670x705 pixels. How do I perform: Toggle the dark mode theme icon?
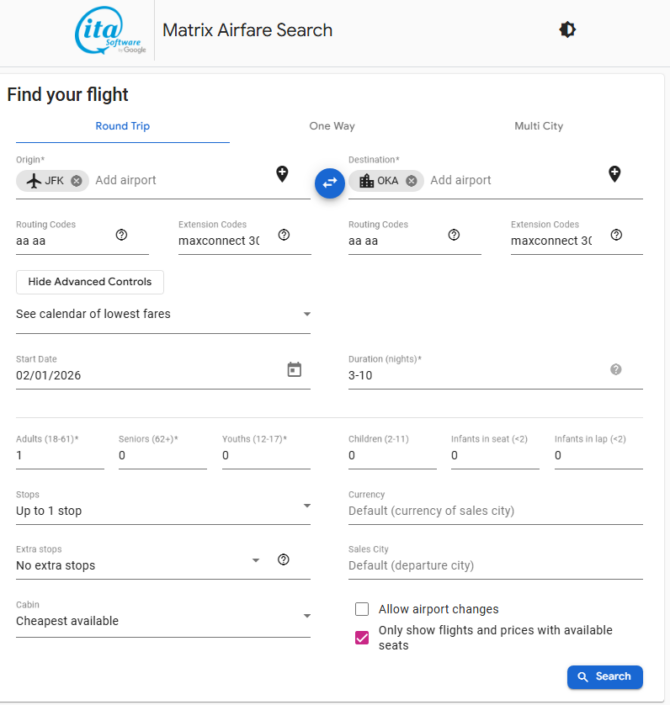click(x=567, y=30)
